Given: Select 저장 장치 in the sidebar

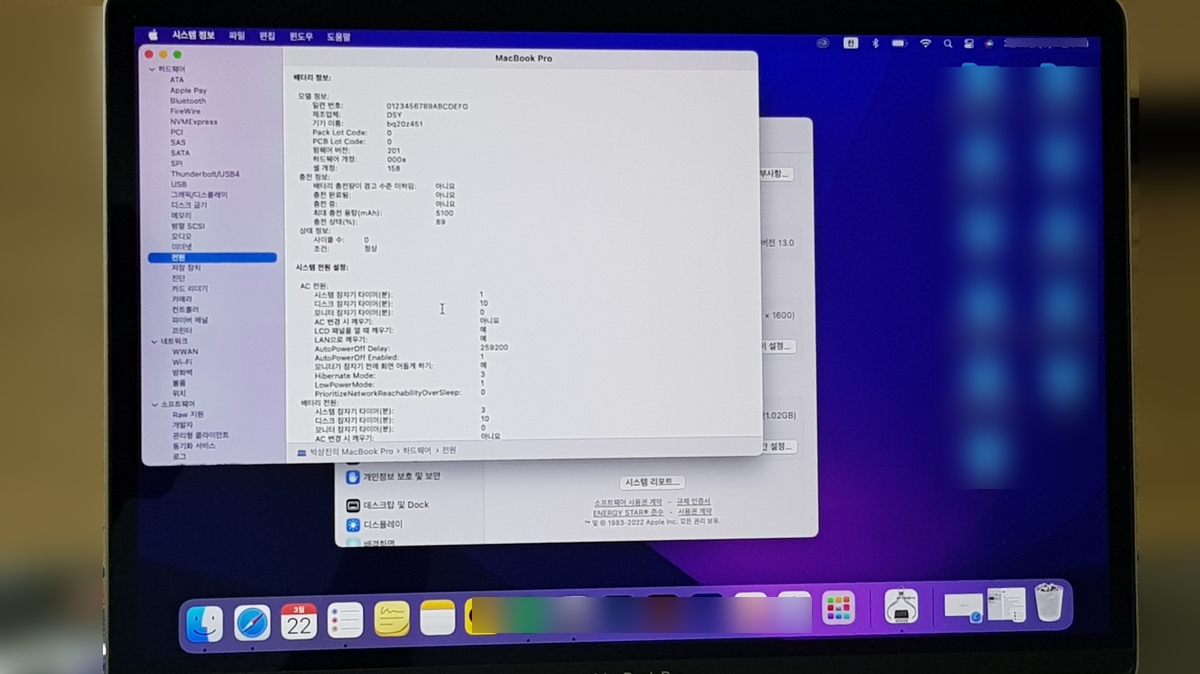Looking at the screenshot, I should pyautogui.click(x=186, y=268).
